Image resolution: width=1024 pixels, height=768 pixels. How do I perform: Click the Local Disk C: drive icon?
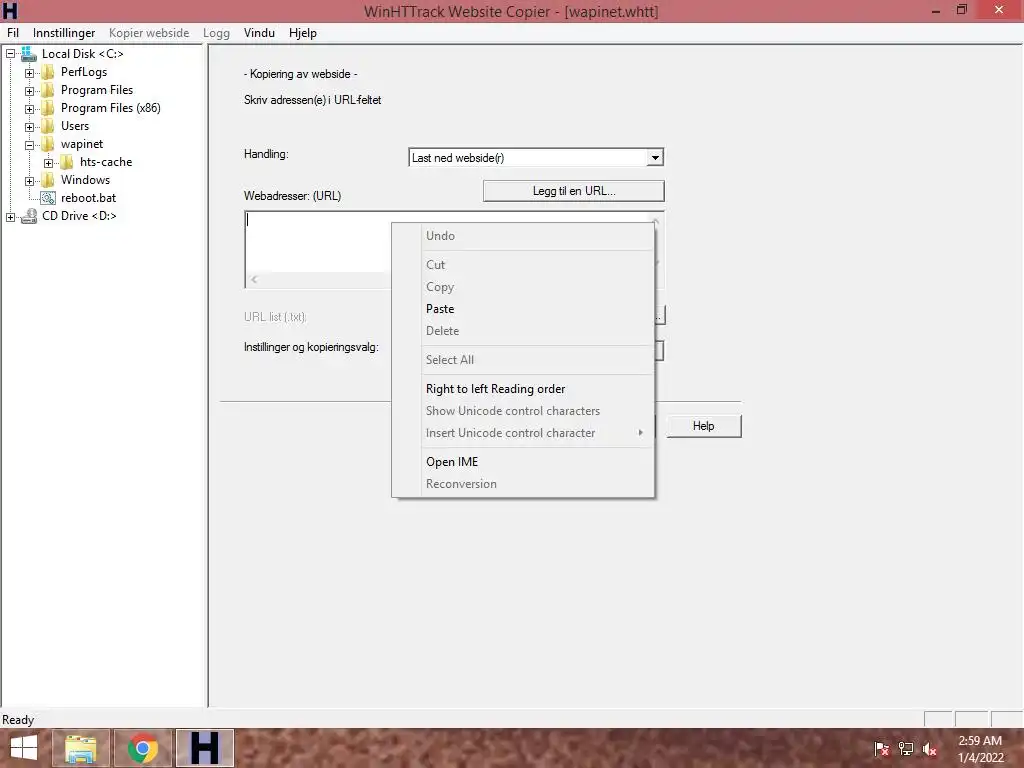click(29, 54)
